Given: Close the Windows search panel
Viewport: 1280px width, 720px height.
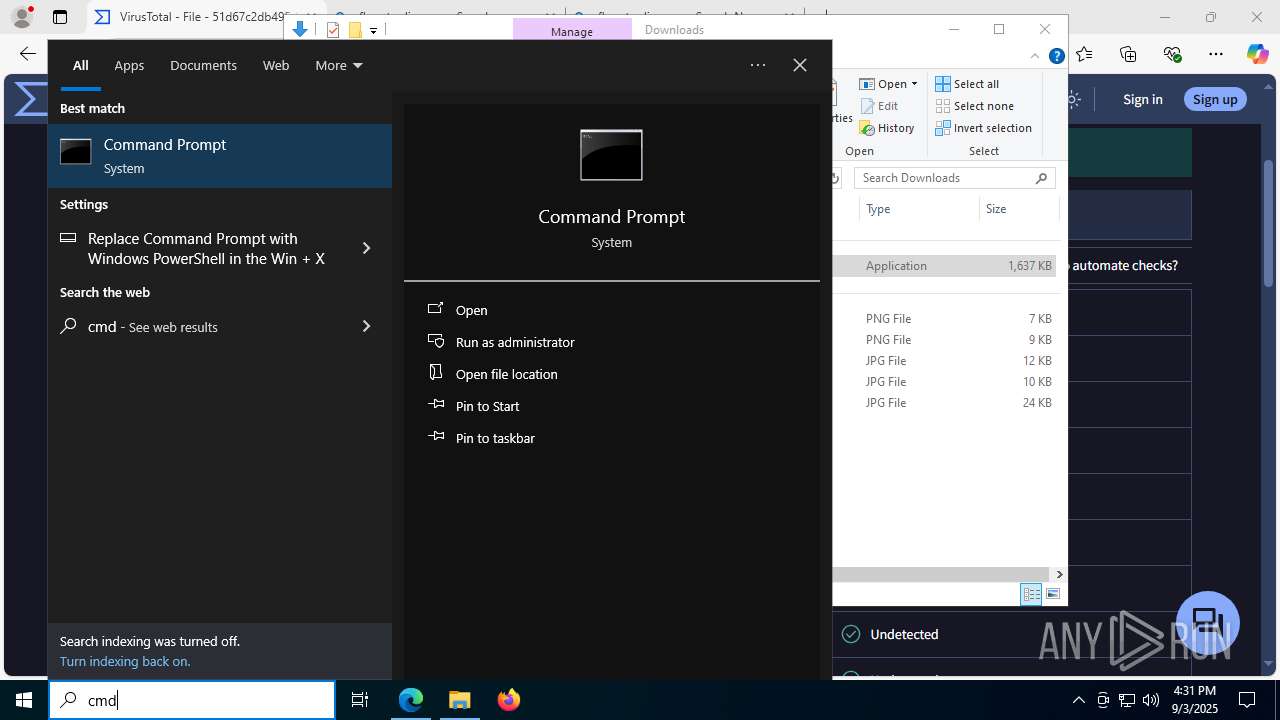Looking at the screenshot, I should pos(800,65).
